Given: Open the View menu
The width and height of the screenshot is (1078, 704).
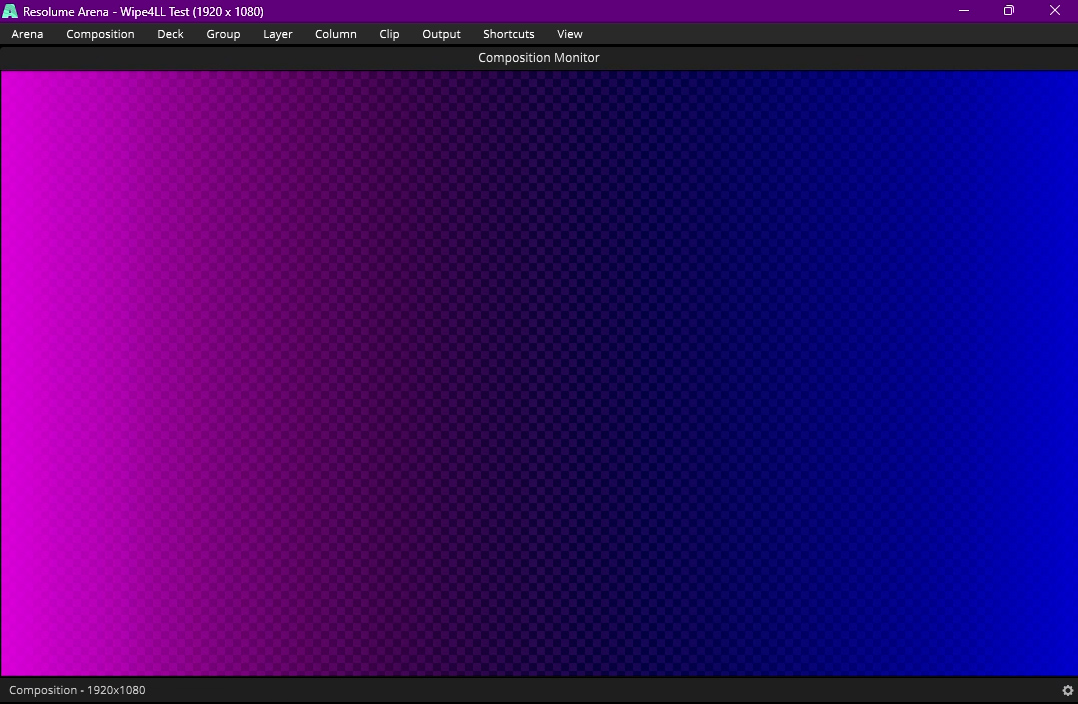Looking at the screenshot, I should click(570, 34).
